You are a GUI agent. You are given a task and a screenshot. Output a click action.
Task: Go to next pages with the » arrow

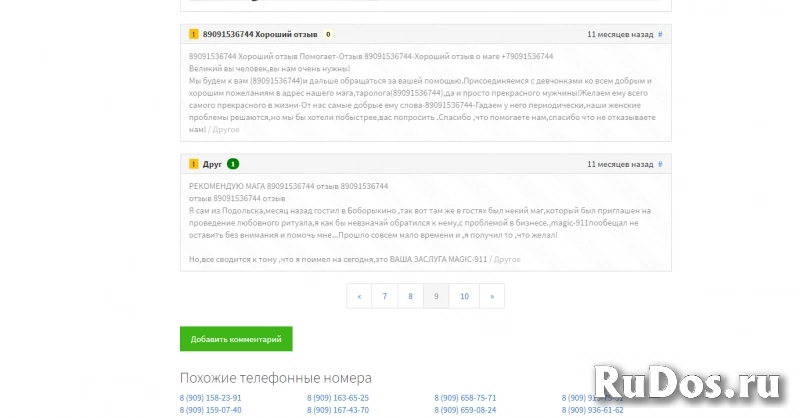coord(491,296)
